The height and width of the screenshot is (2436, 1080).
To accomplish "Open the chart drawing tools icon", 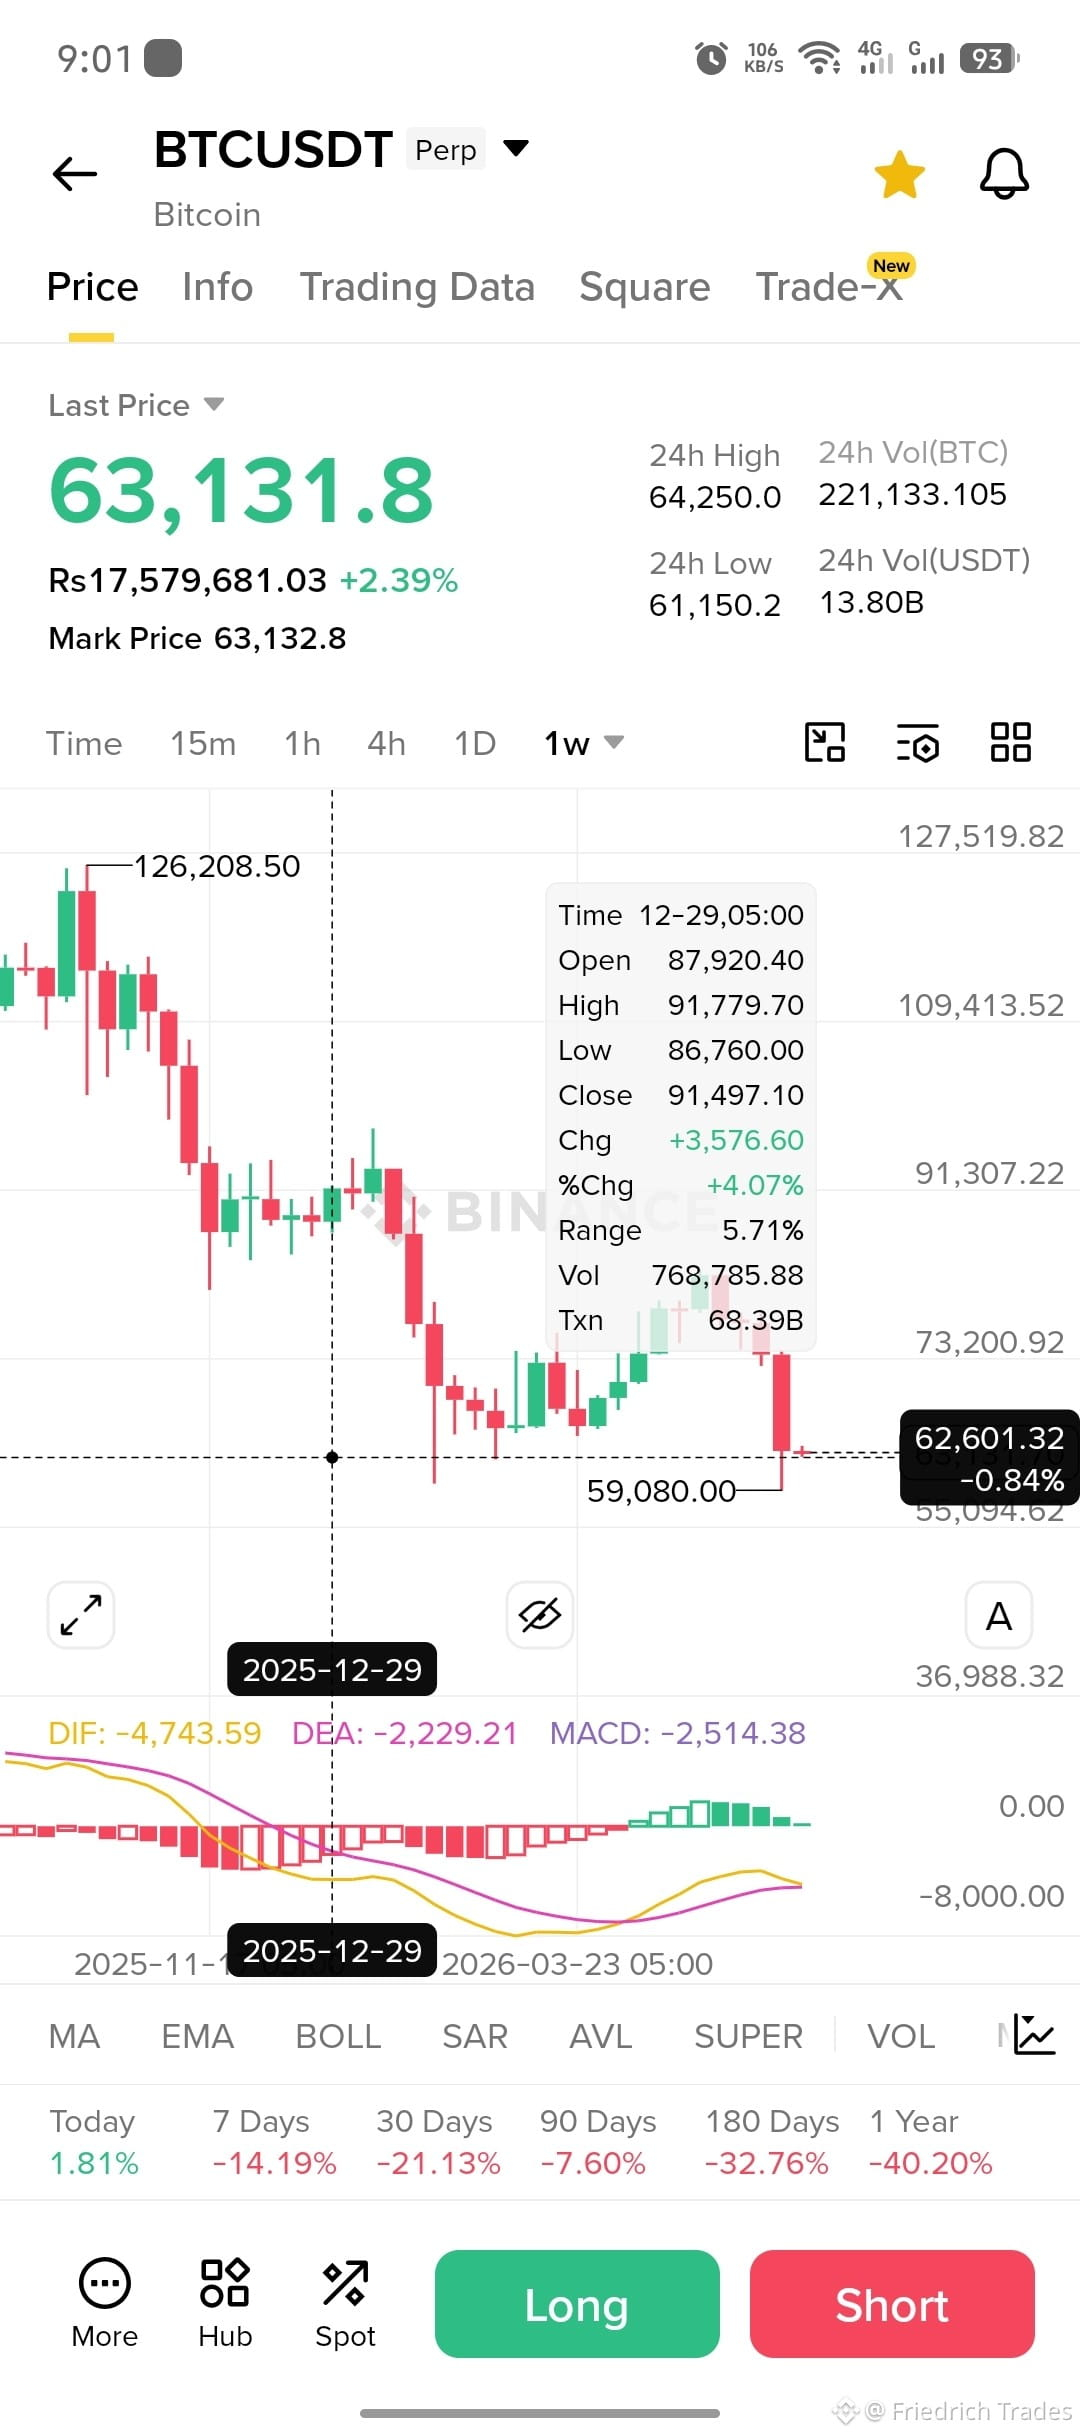I will pos(825,743).
